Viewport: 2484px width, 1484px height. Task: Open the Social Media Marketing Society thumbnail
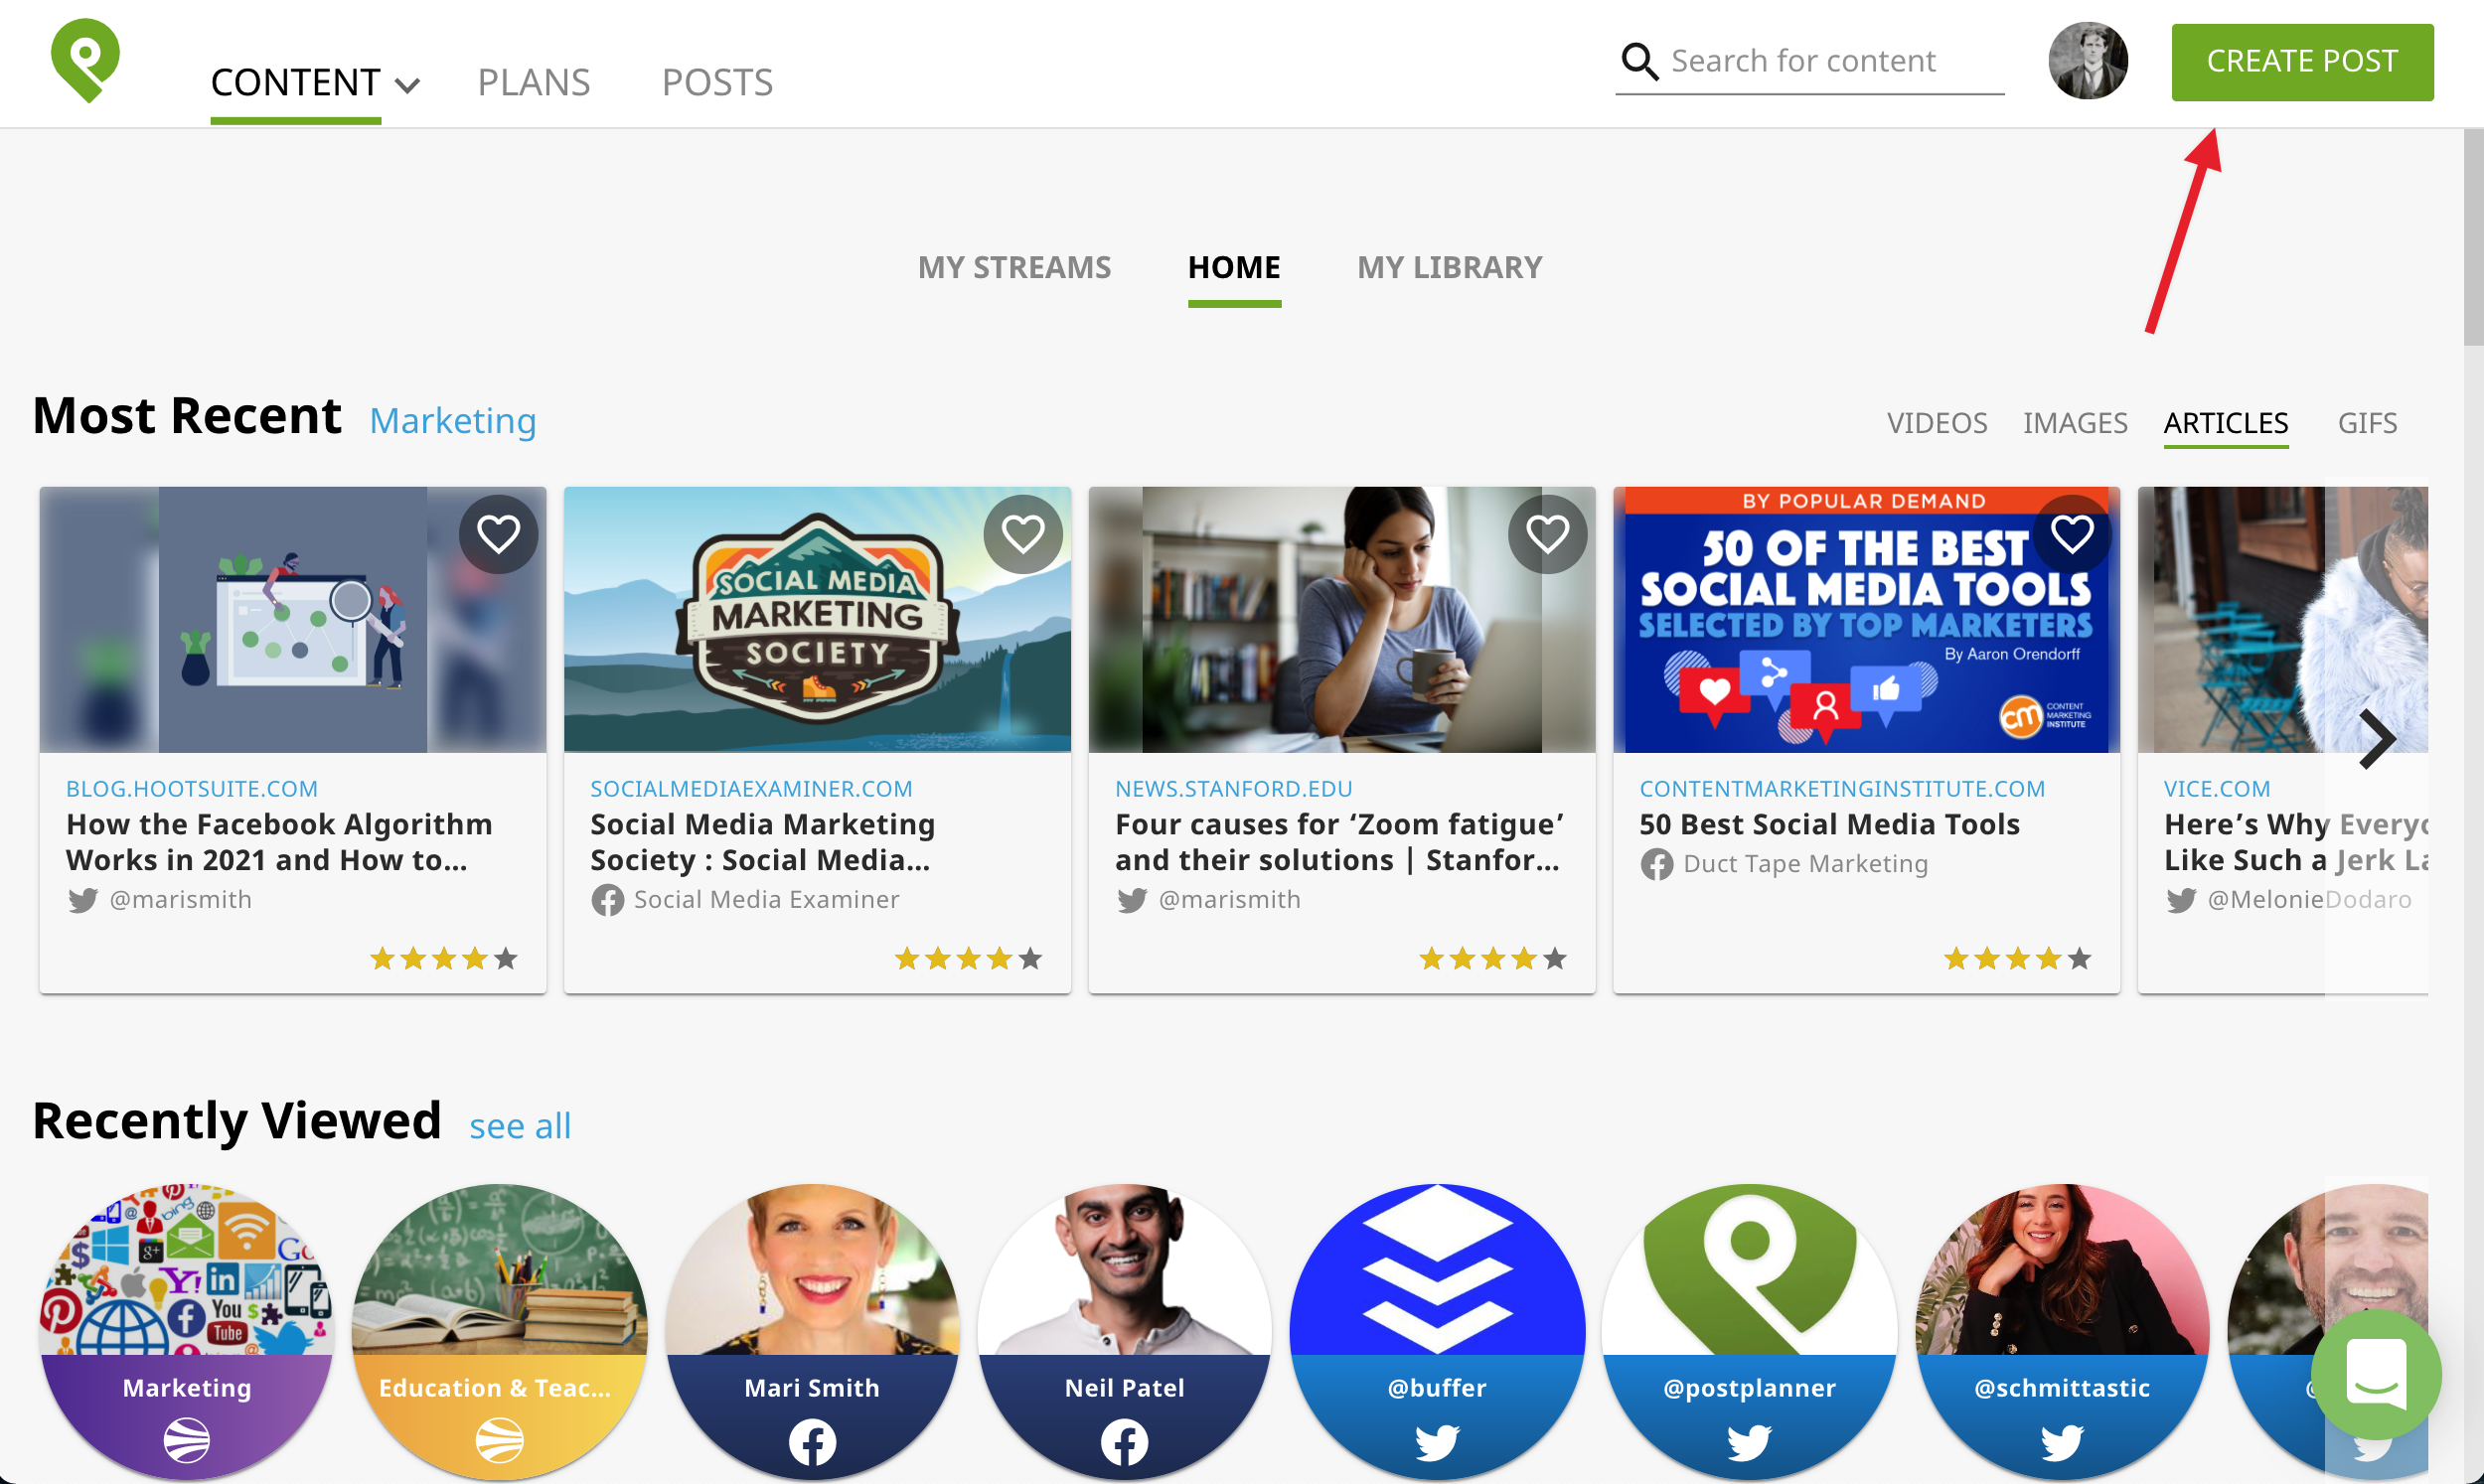[x=817, y=619]
